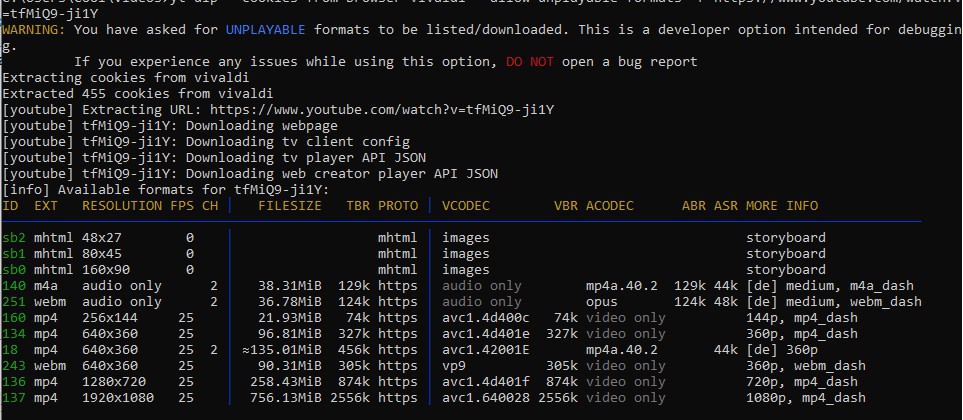Click format ID 243 for the vp9 video
Screen dimensions: 963x420
pyautogui.click(x=14, y=366)
